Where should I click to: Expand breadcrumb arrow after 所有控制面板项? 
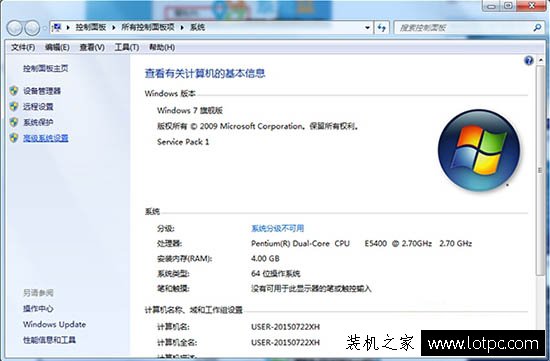pos(182,27)
